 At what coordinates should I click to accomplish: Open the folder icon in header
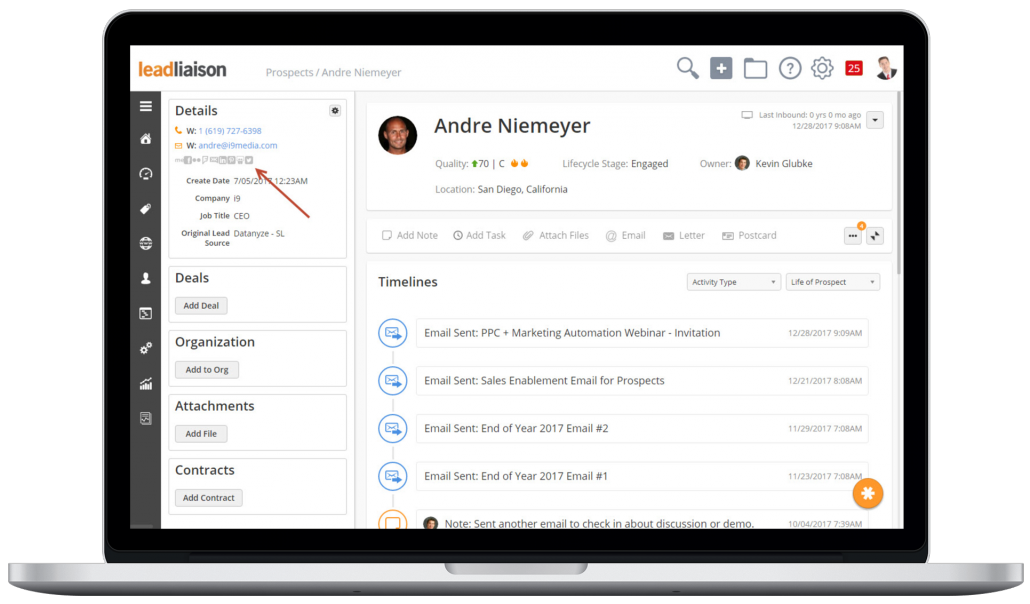tap(755, 68)
